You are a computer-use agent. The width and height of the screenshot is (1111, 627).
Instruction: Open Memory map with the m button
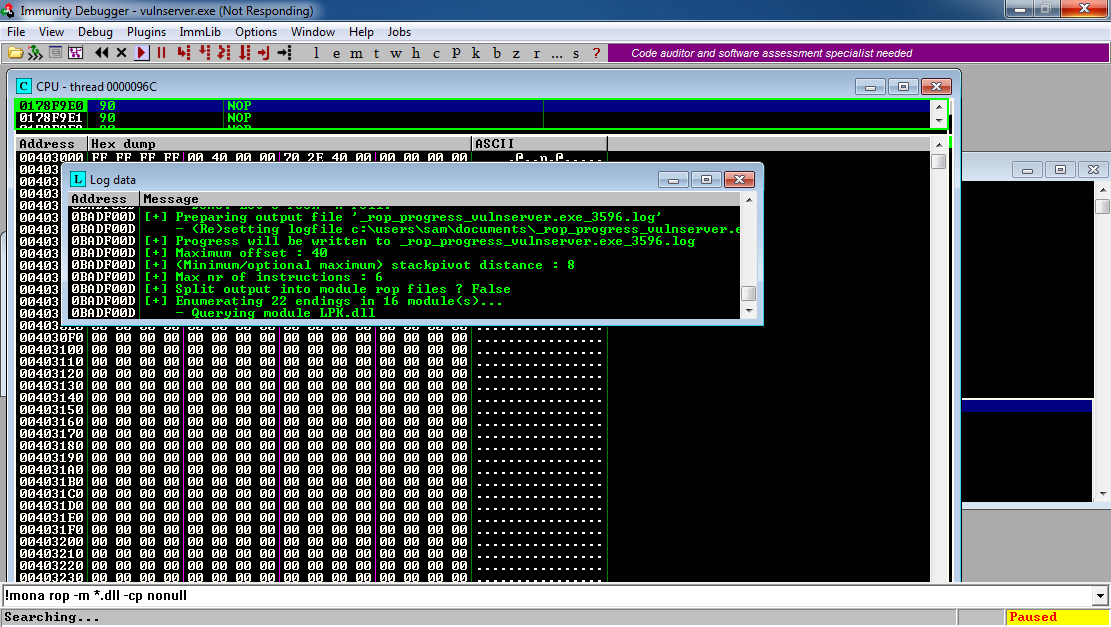point(356,53)
